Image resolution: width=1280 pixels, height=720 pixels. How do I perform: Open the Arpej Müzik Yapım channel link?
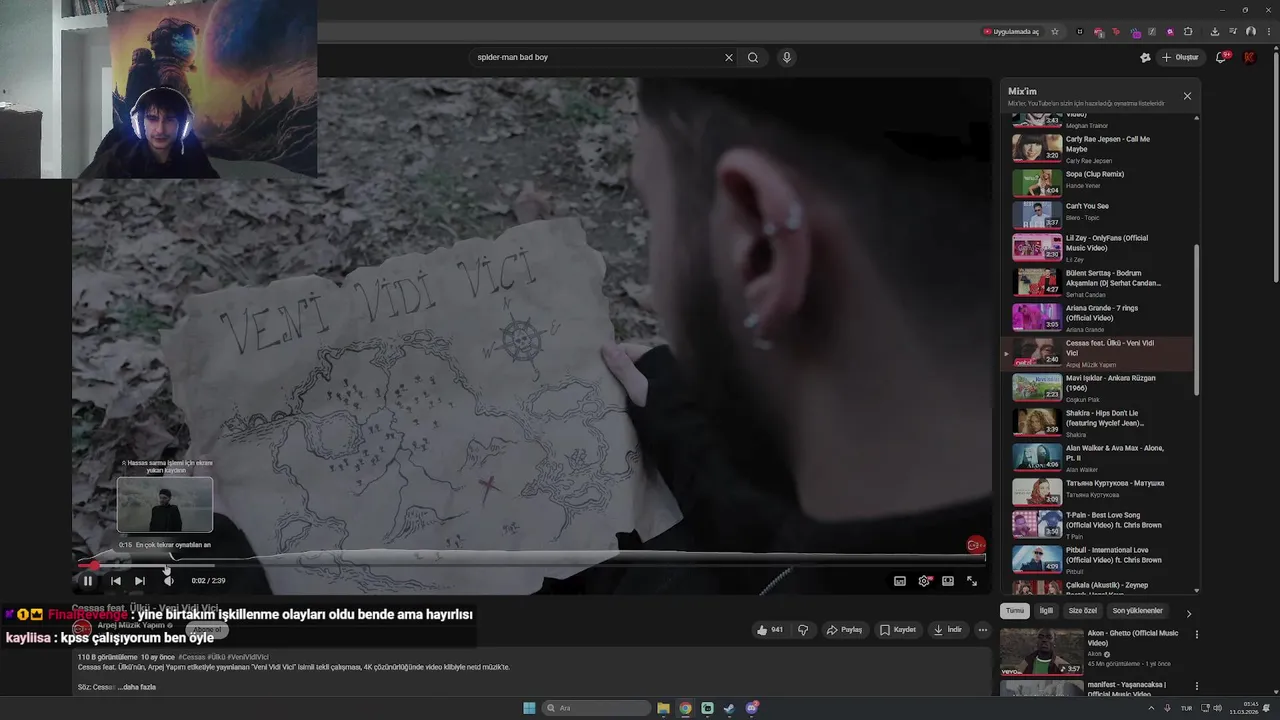(134, 625)
